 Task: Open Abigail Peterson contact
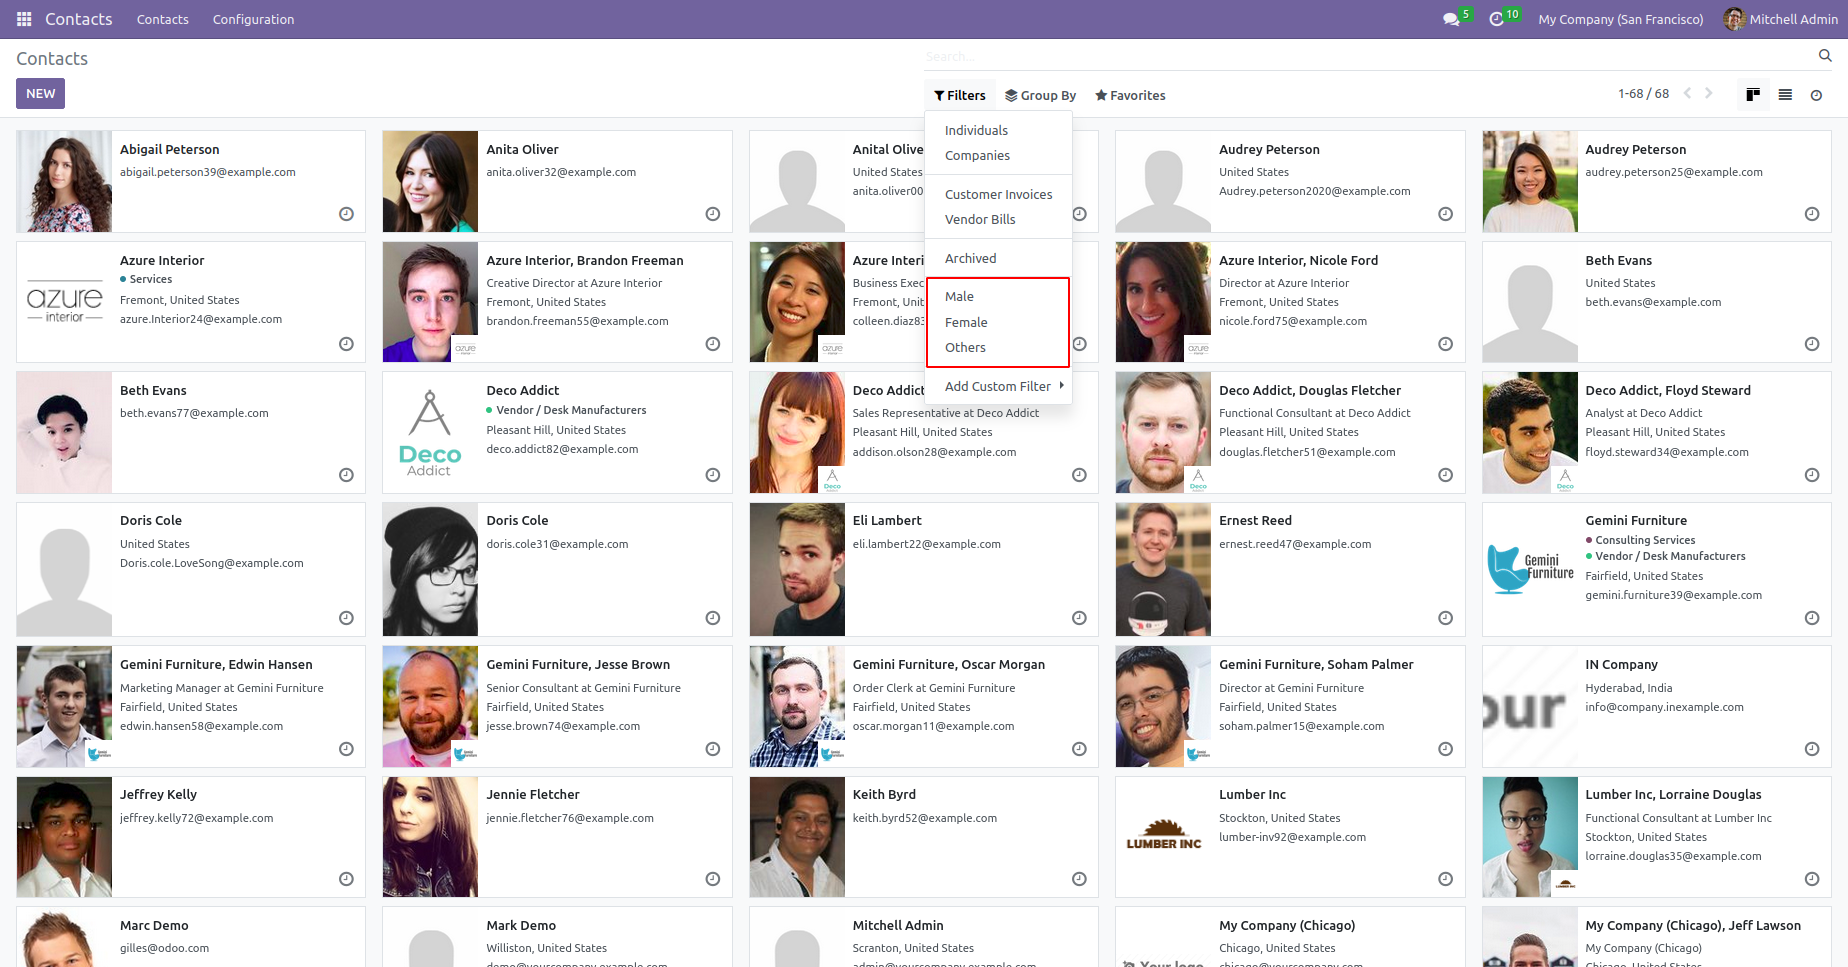coord(191,181)
